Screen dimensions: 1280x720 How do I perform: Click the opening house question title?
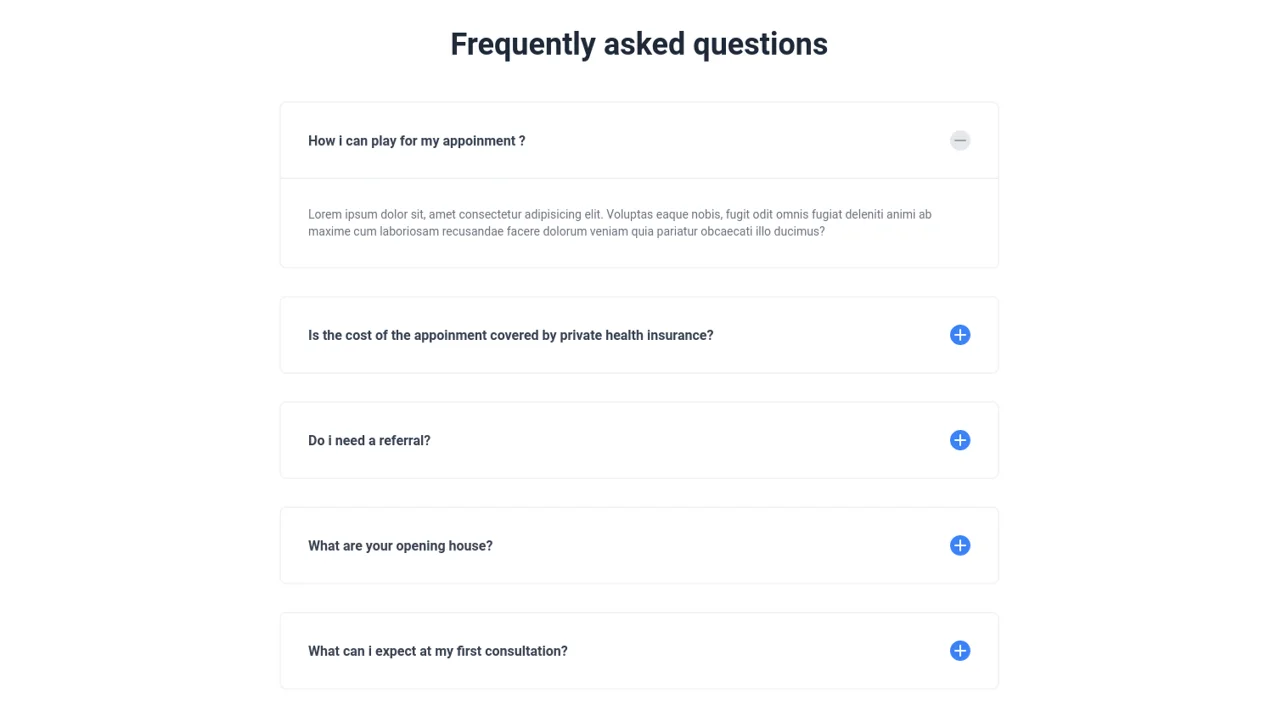tap(400, 545)
